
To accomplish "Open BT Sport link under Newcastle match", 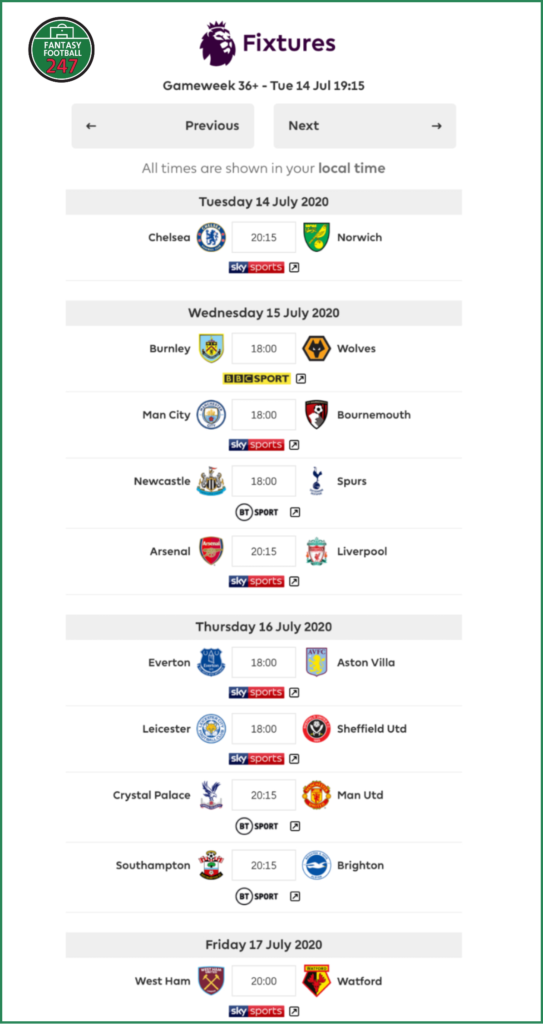I will point(257,513).
